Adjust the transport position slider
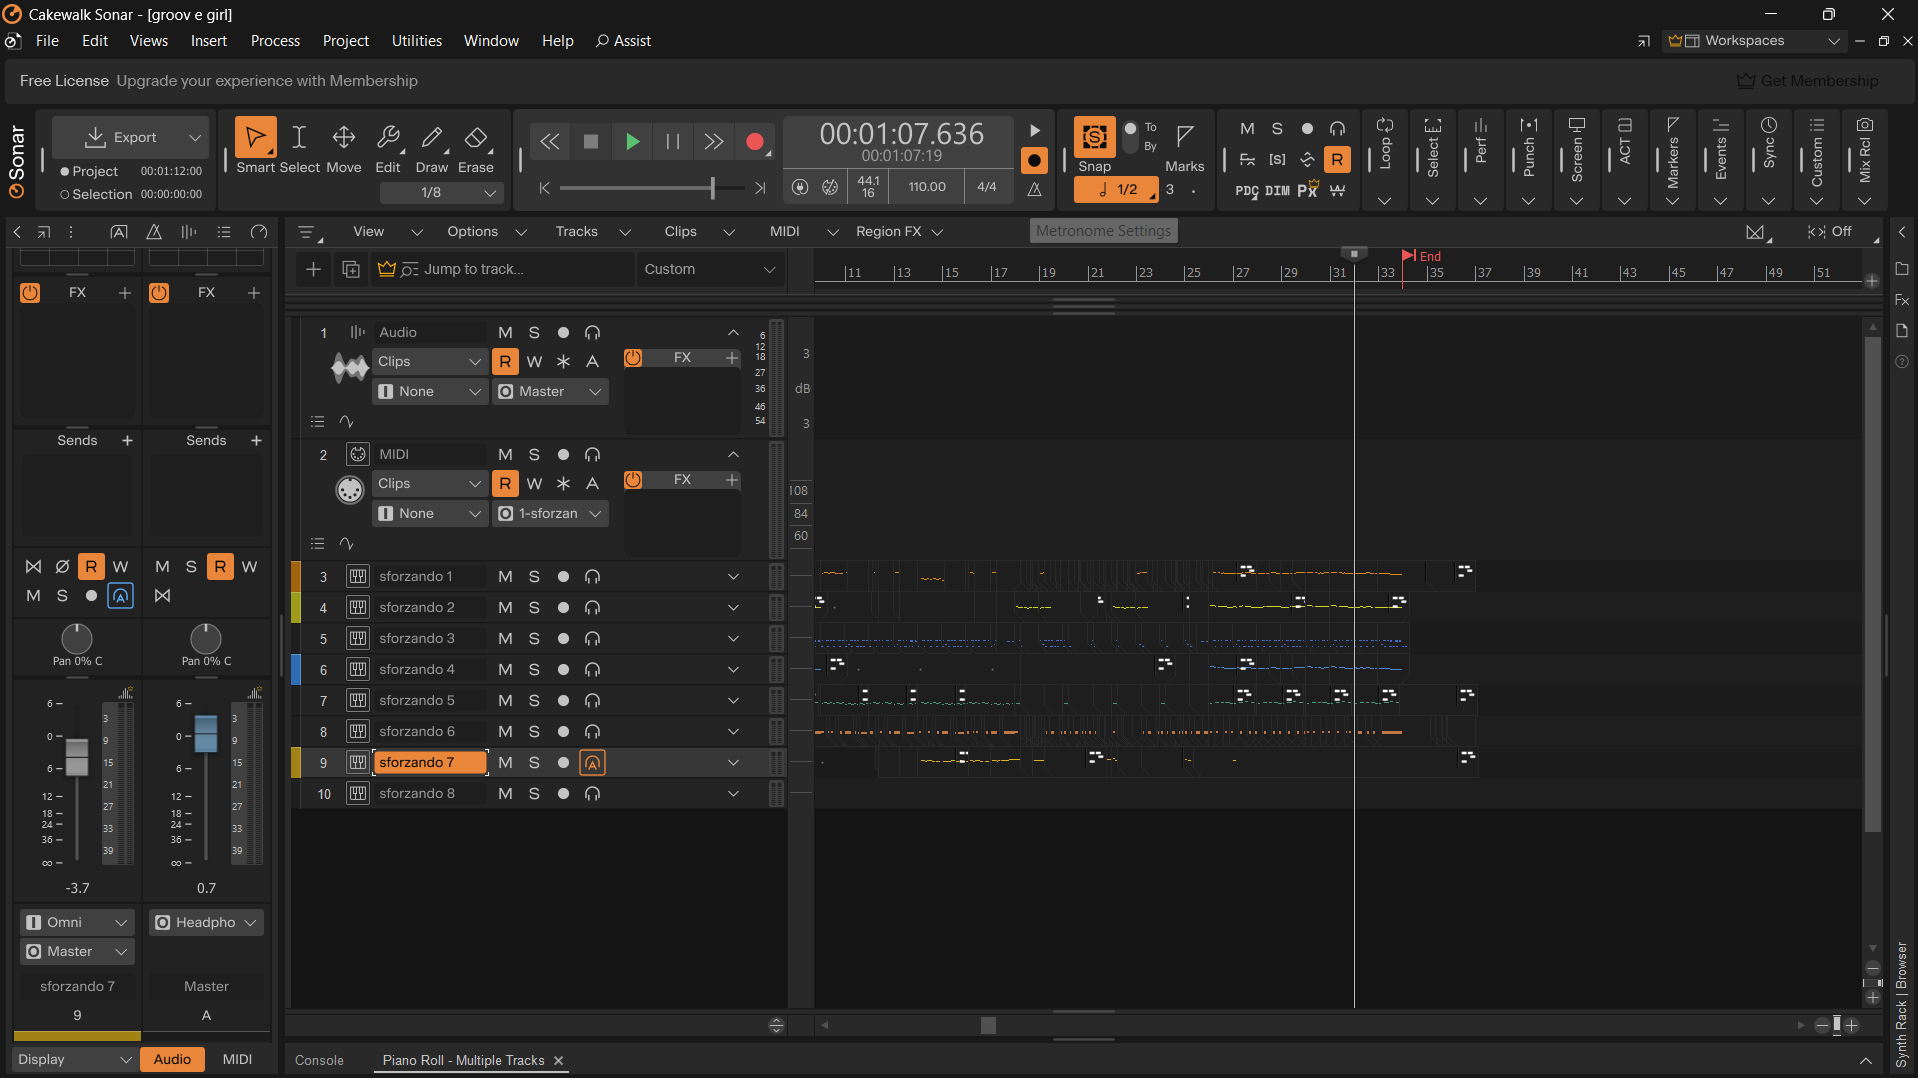This screenshot has height=1078, width=1918. pos(712,188)
